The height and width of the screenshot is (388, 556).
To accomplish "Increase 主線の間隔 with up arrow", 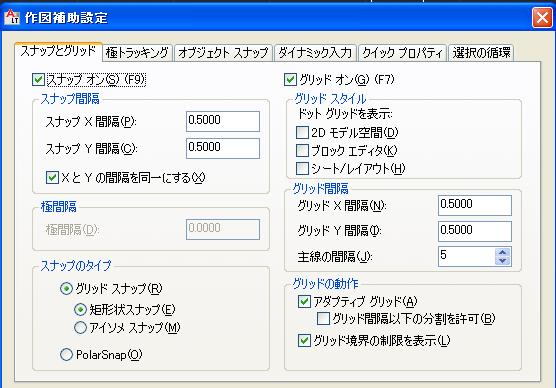I will (502, 252).
